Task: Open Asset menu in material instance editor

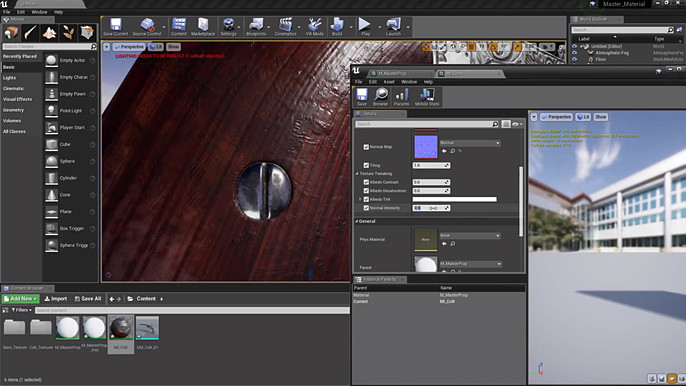Action: point(389,82)
